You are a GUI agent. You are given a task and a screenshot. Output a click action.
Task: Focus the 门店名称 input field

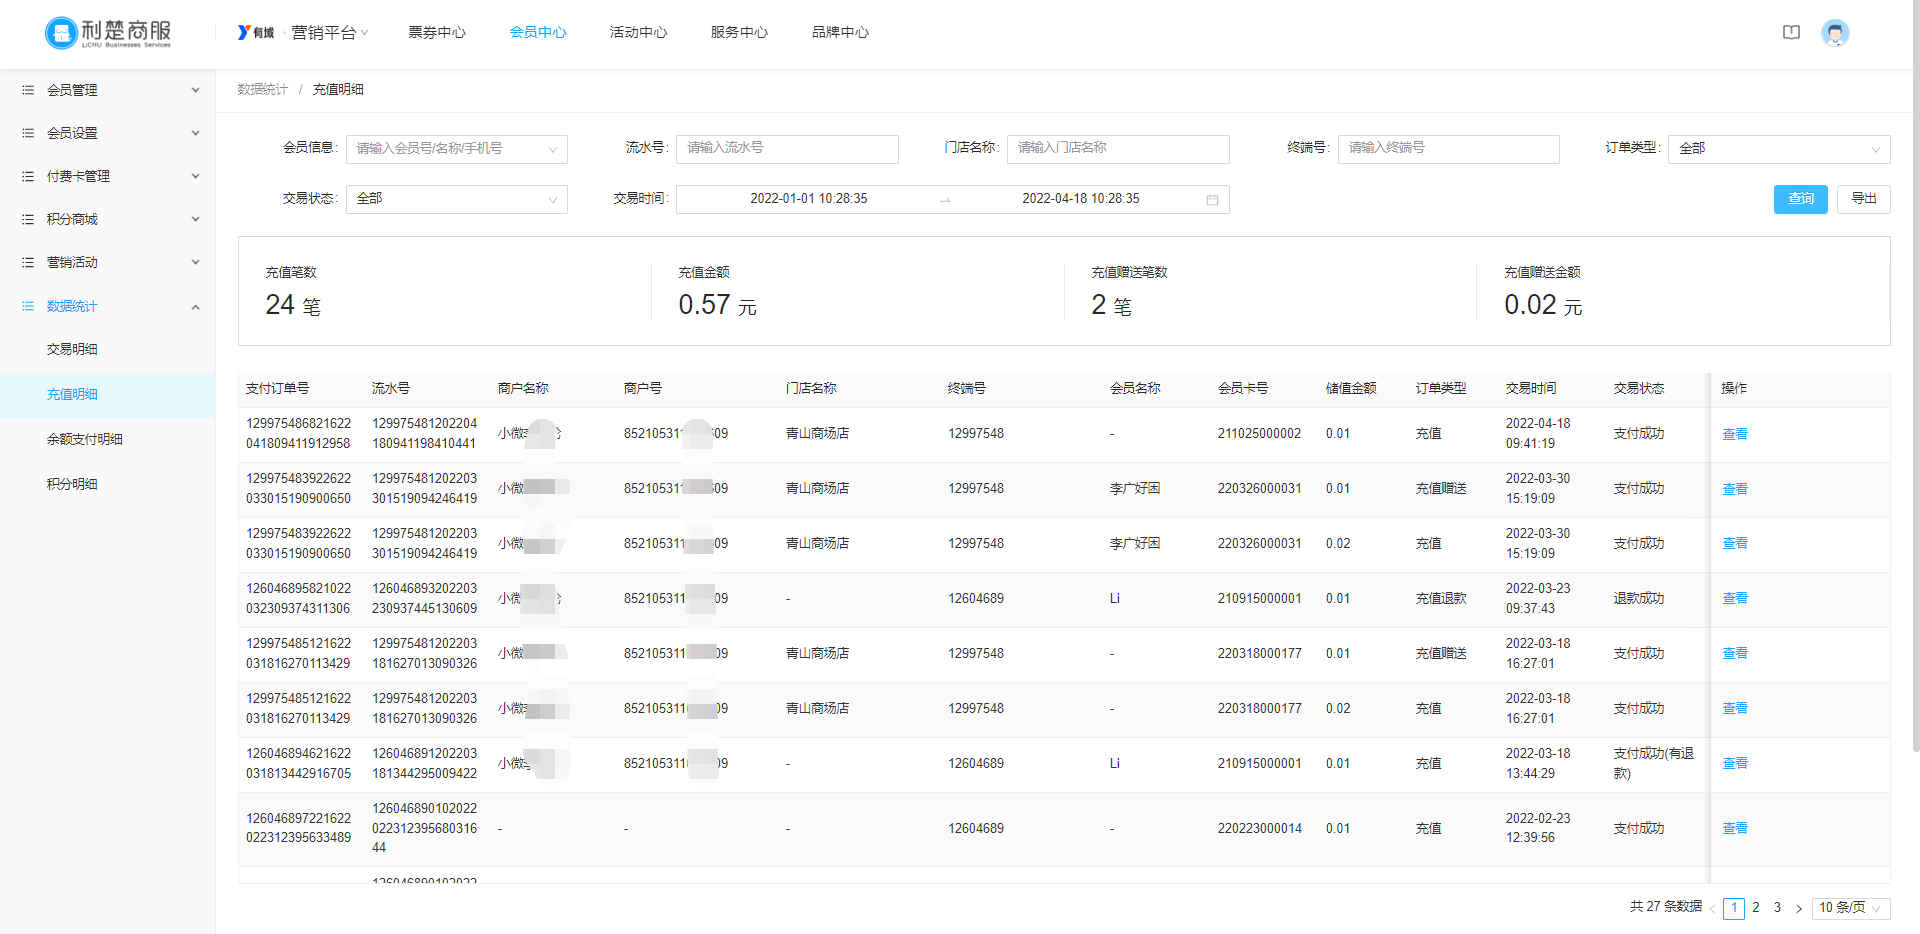pos(1118,149)
